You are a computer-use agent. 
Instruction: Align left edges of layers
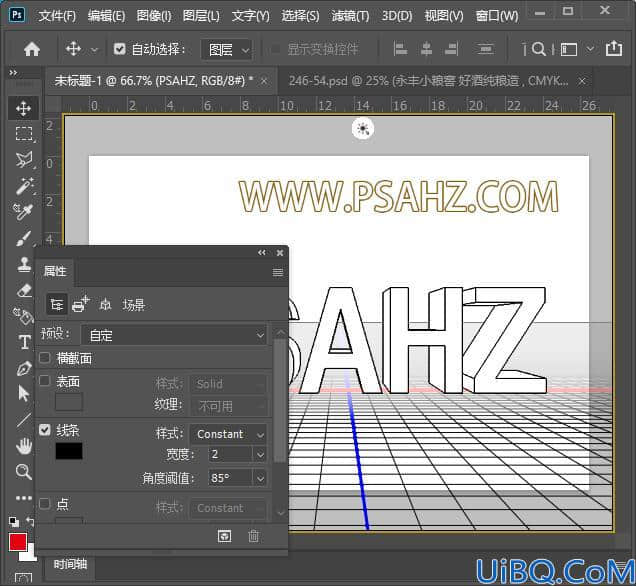(400, 49)
